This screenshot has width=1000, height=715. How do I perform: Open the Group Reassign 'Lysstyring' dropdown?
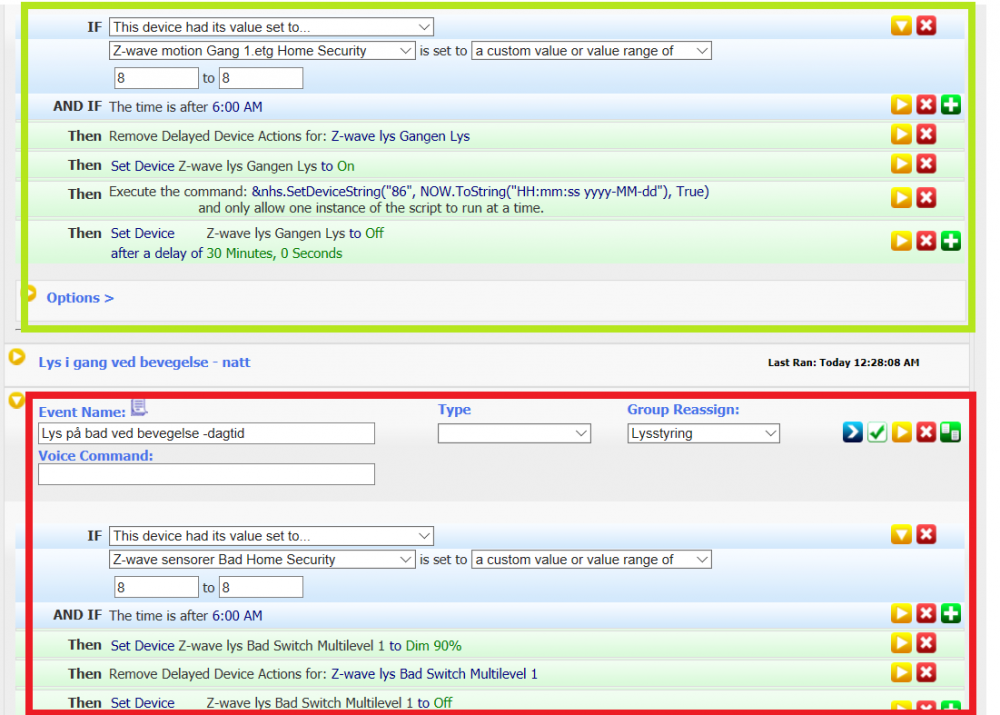pos(704,433)
